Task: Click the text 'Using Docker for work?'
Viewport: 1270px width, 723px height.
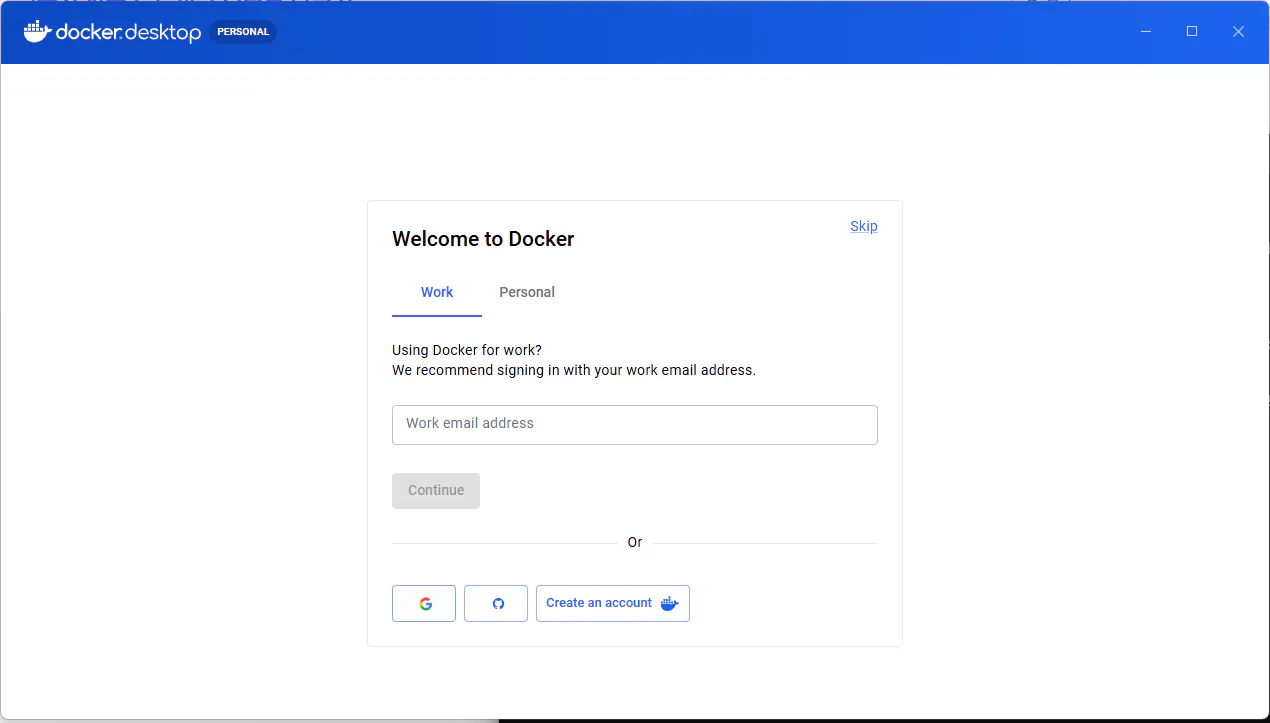Action: (467, 350)
